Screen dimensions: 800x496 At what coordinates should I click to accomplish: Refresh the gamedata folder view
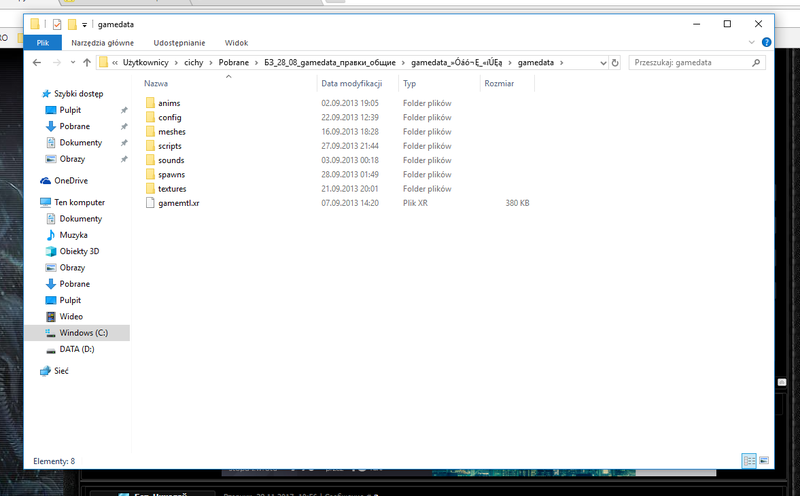point(614,62)
